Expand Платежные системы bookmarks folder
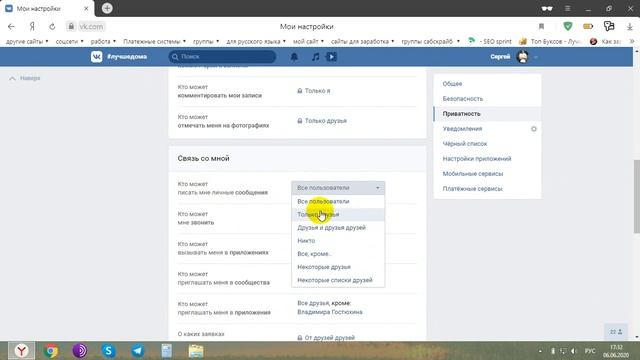This screenshot has width=640, height=360. [x=155, y=41]
